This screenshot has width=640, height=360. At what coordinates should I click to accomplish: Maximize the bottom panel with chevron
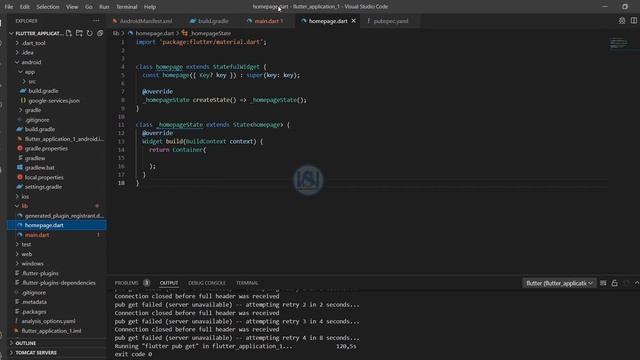pyautogui.click(x=636, y=283)
